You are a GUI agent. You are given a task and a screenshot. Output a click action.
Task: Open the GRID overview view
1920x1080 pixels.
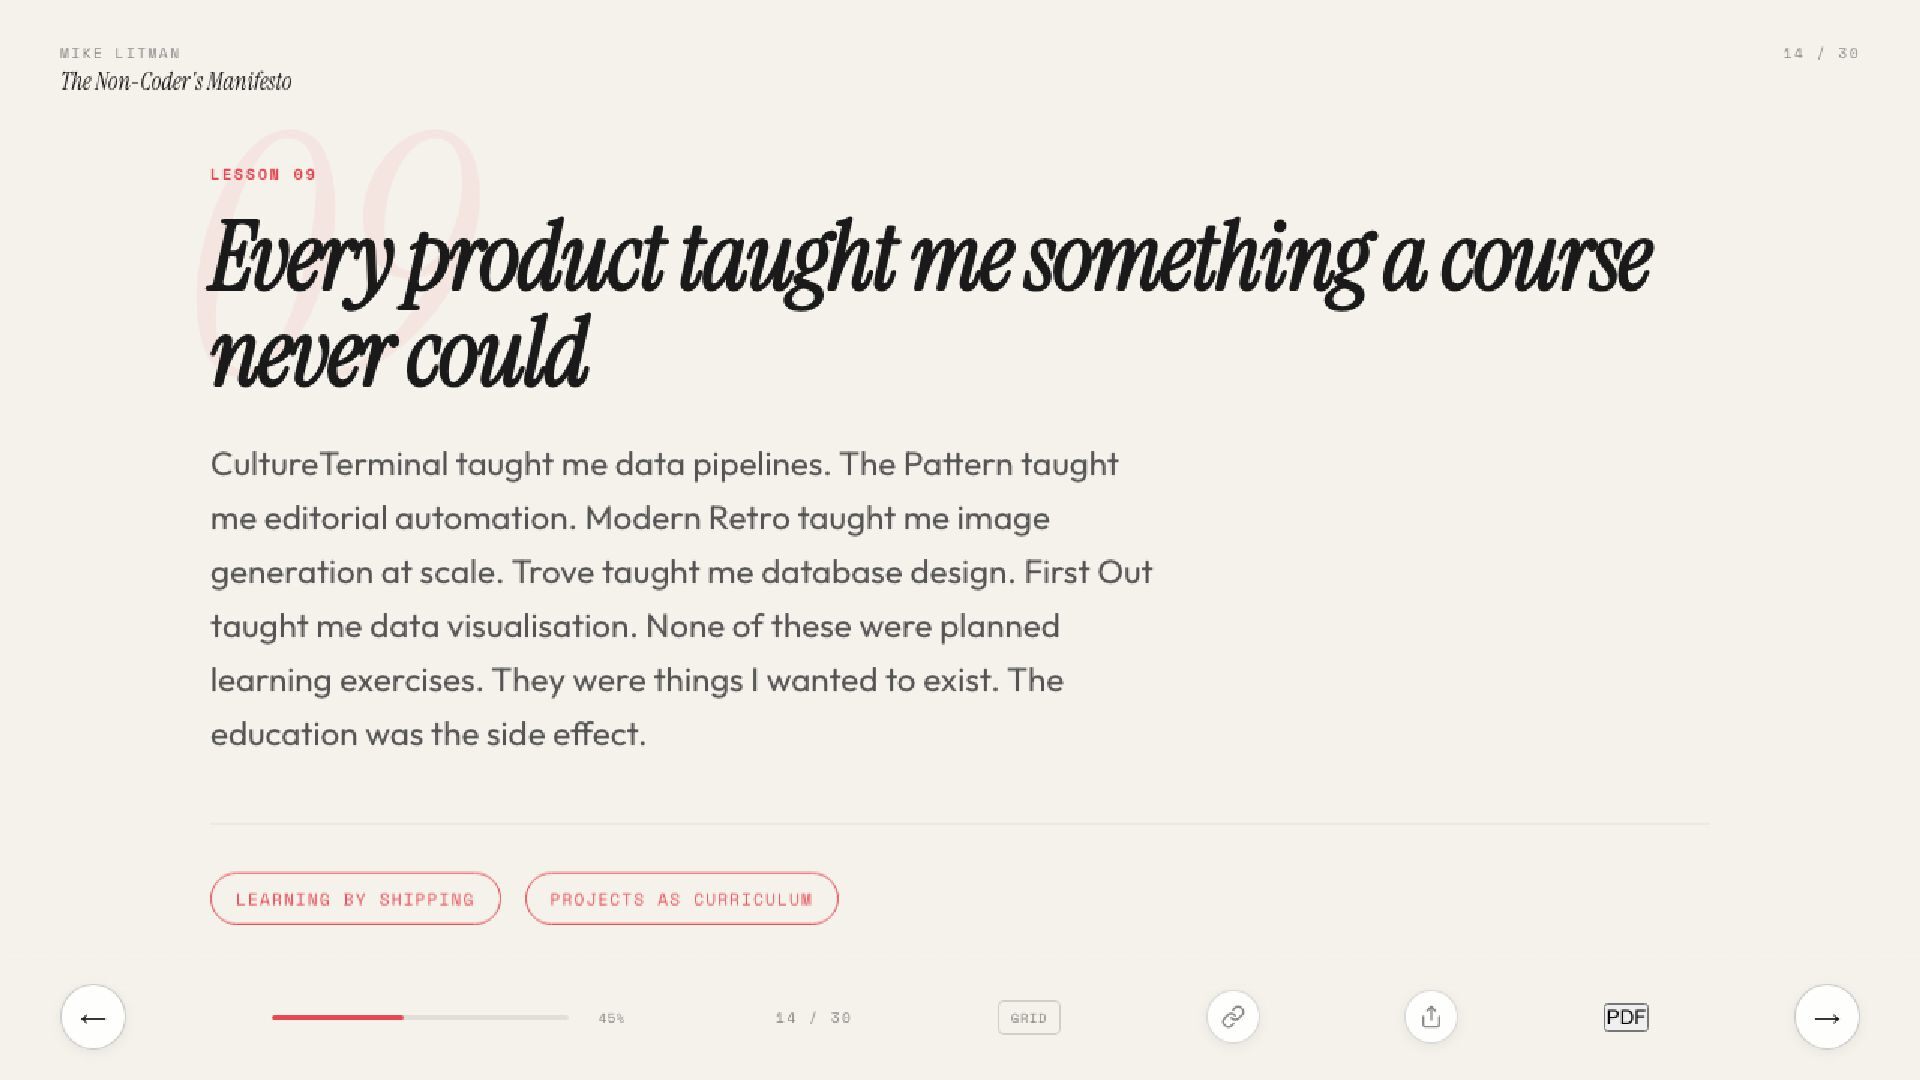tap(1029, 1018)
